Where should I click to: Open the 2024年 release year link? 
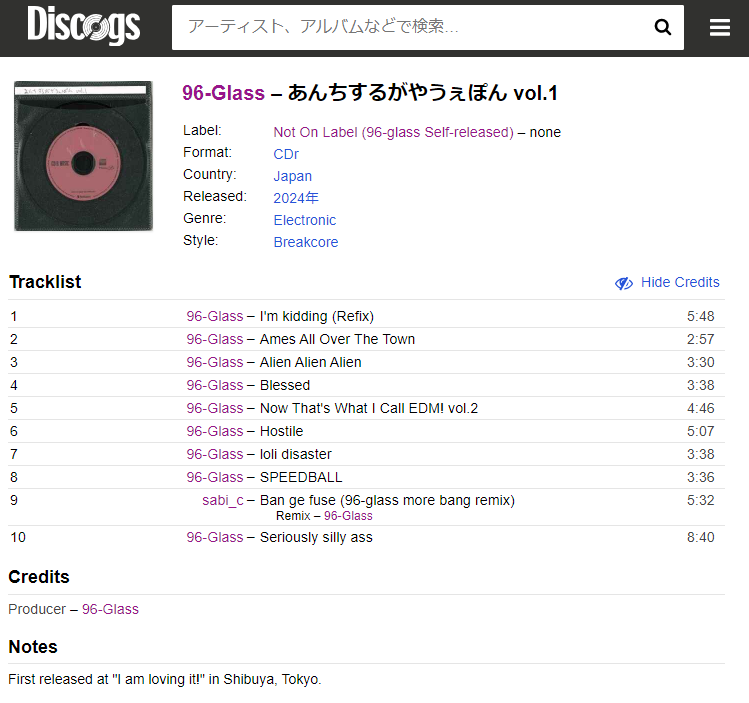click(296, 198)
